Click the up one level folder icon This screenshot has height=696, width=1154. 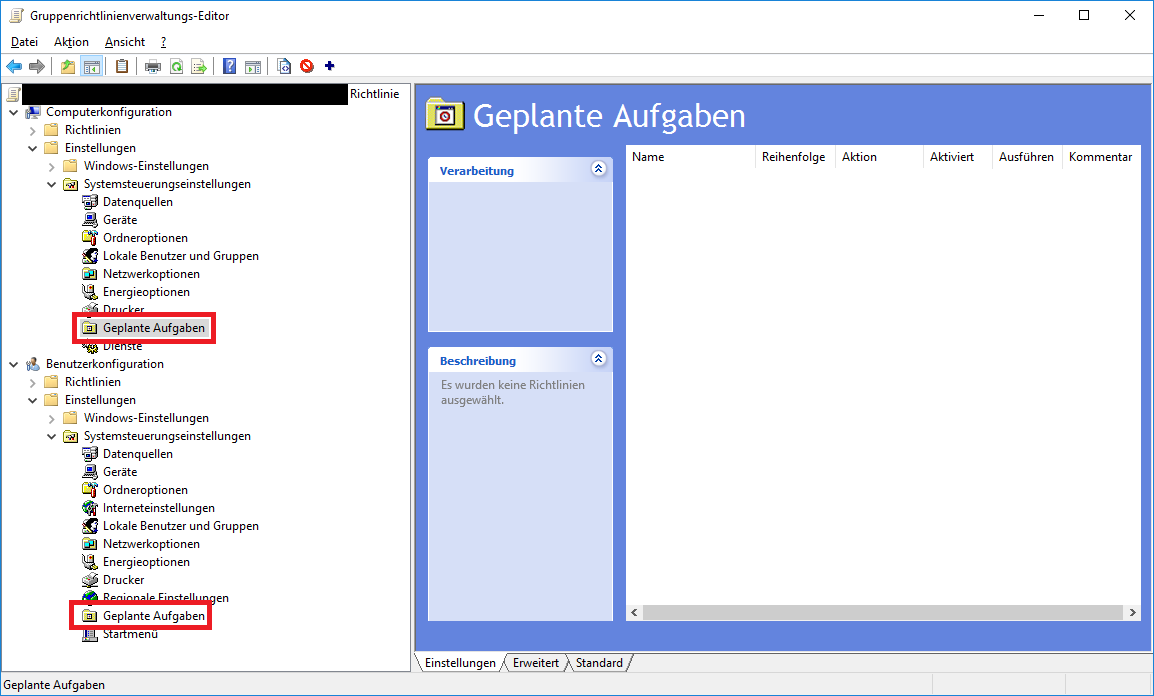67,67
